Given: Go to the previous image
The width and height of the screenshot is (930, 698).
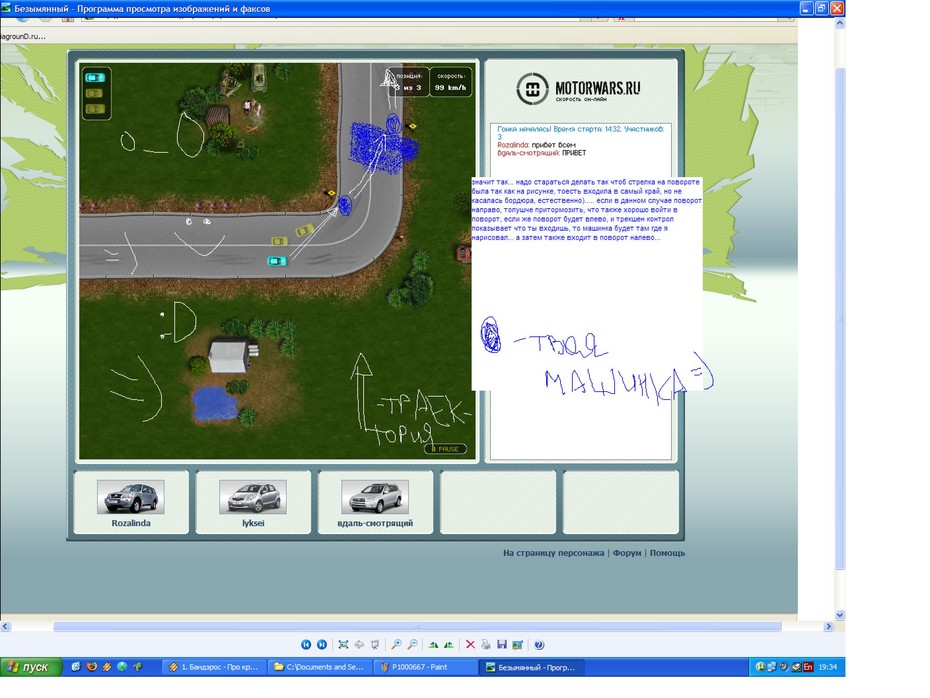Looking at the screenshot, I should [307, 645].
